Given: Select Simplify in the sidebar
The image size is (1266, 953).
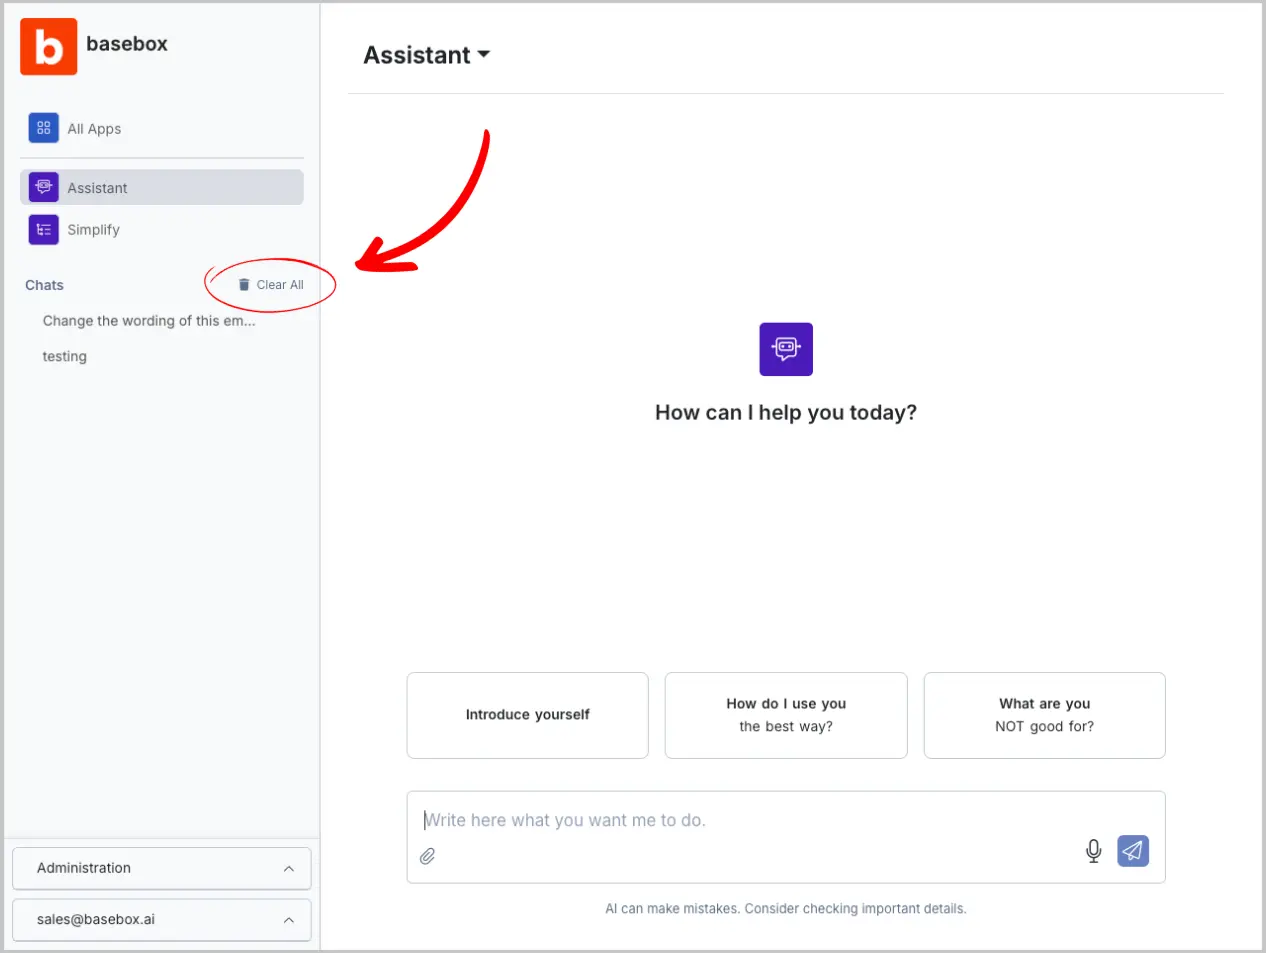Looking at the screenshot, I should click(x=94, y=230).
